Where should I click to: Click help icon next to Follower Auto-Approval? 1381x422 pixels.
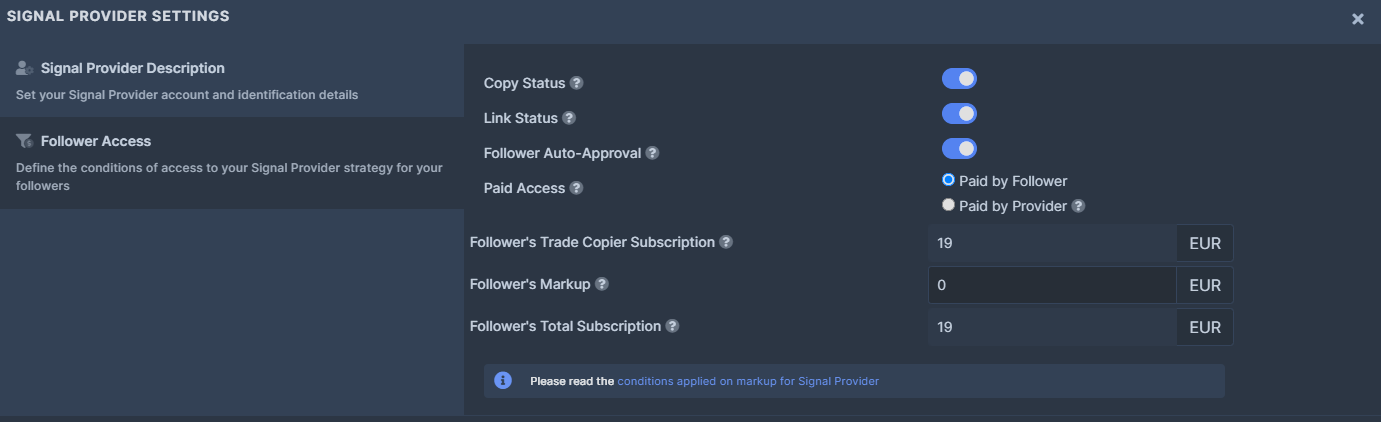(652, 153)
